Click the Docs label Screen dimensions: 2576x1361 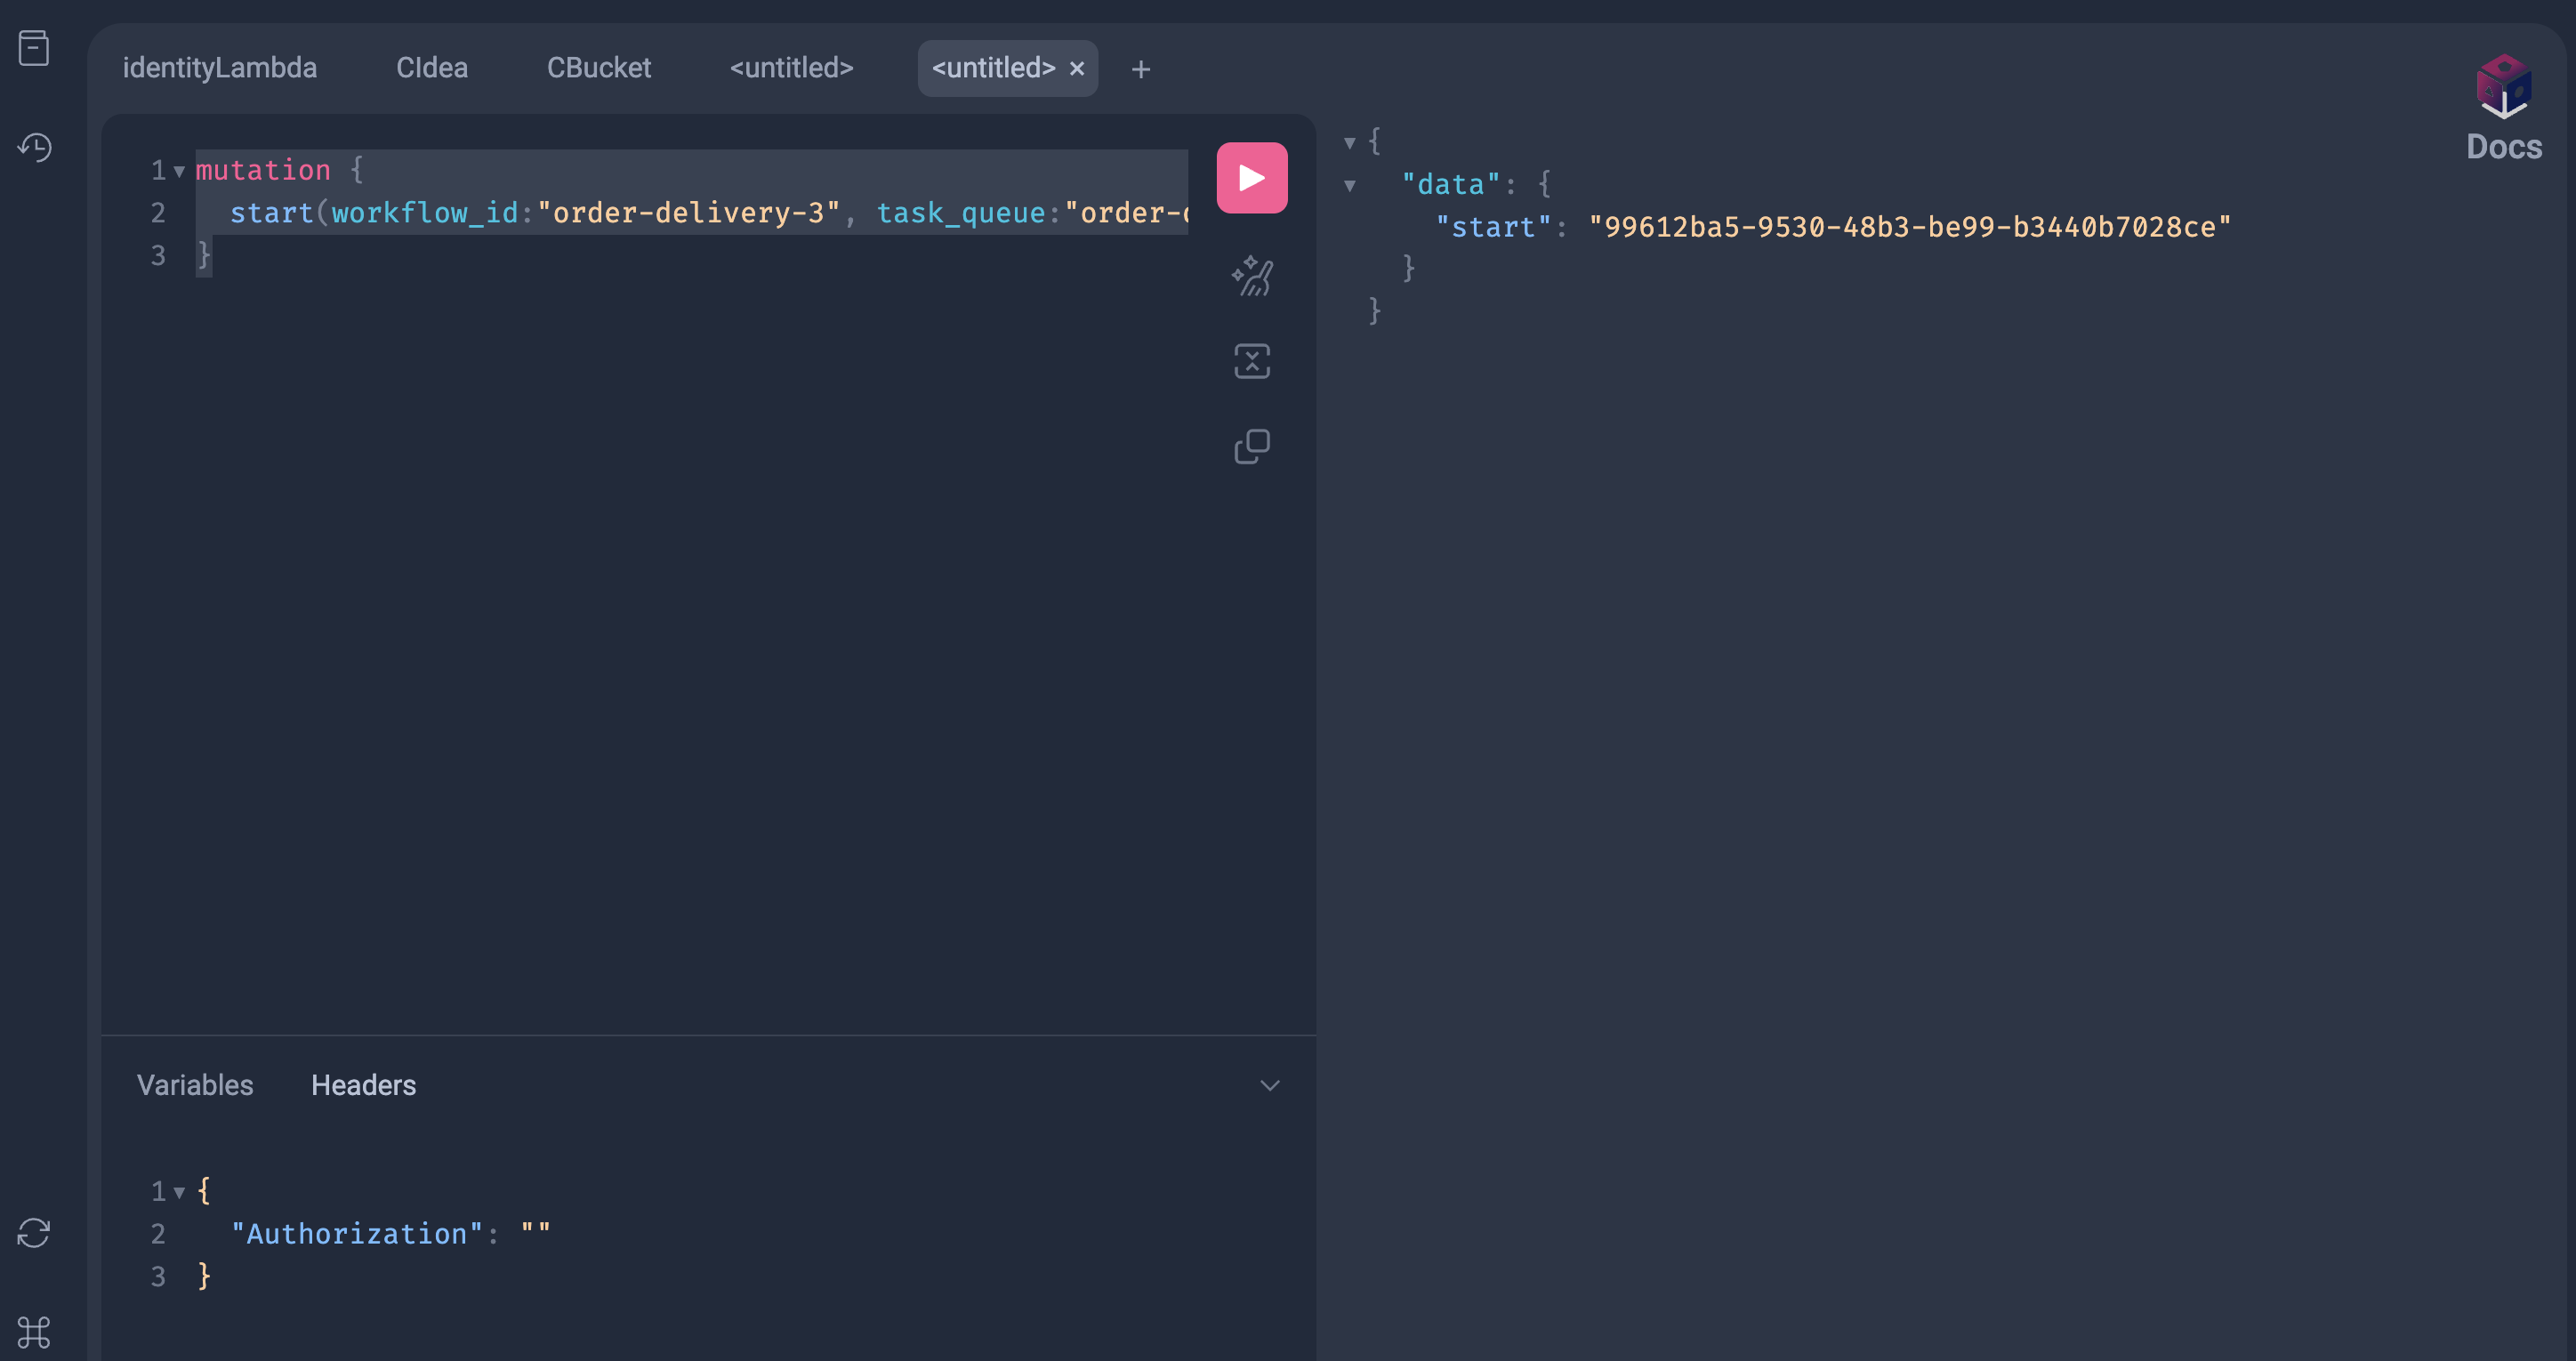pyautogui.click(x=2504, y=147)
